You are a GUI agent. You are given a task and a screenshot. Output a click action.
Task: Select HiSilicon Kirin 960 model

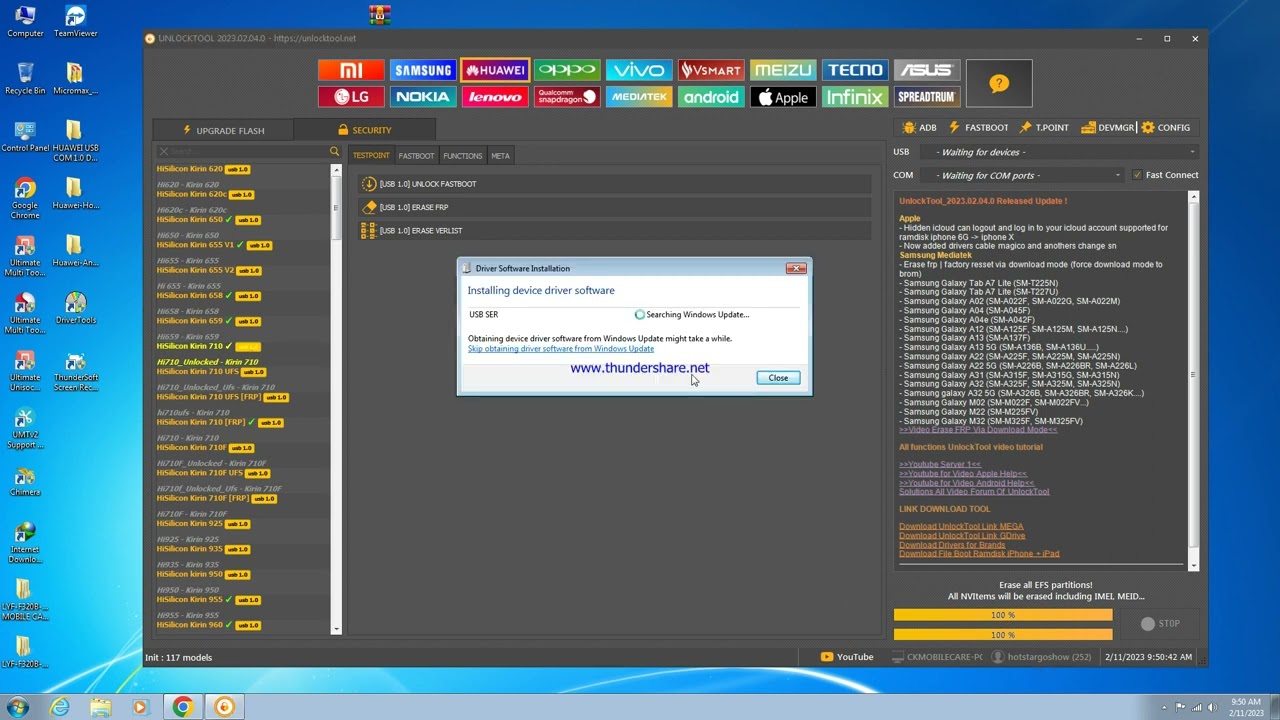click(x=208, y=625)
